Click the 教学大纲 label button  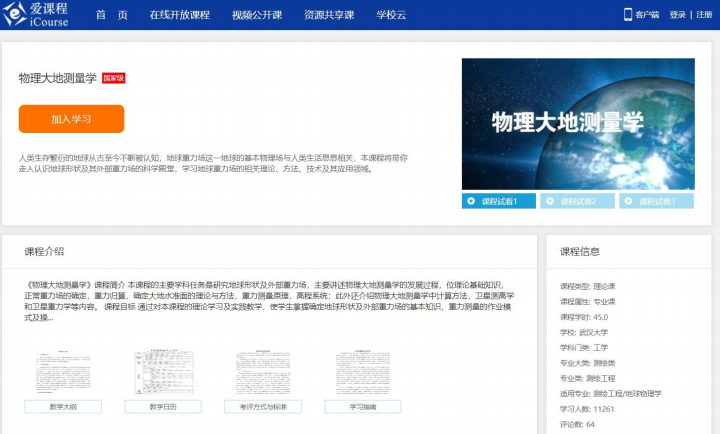pyautogui.click(x=62, y=407)
